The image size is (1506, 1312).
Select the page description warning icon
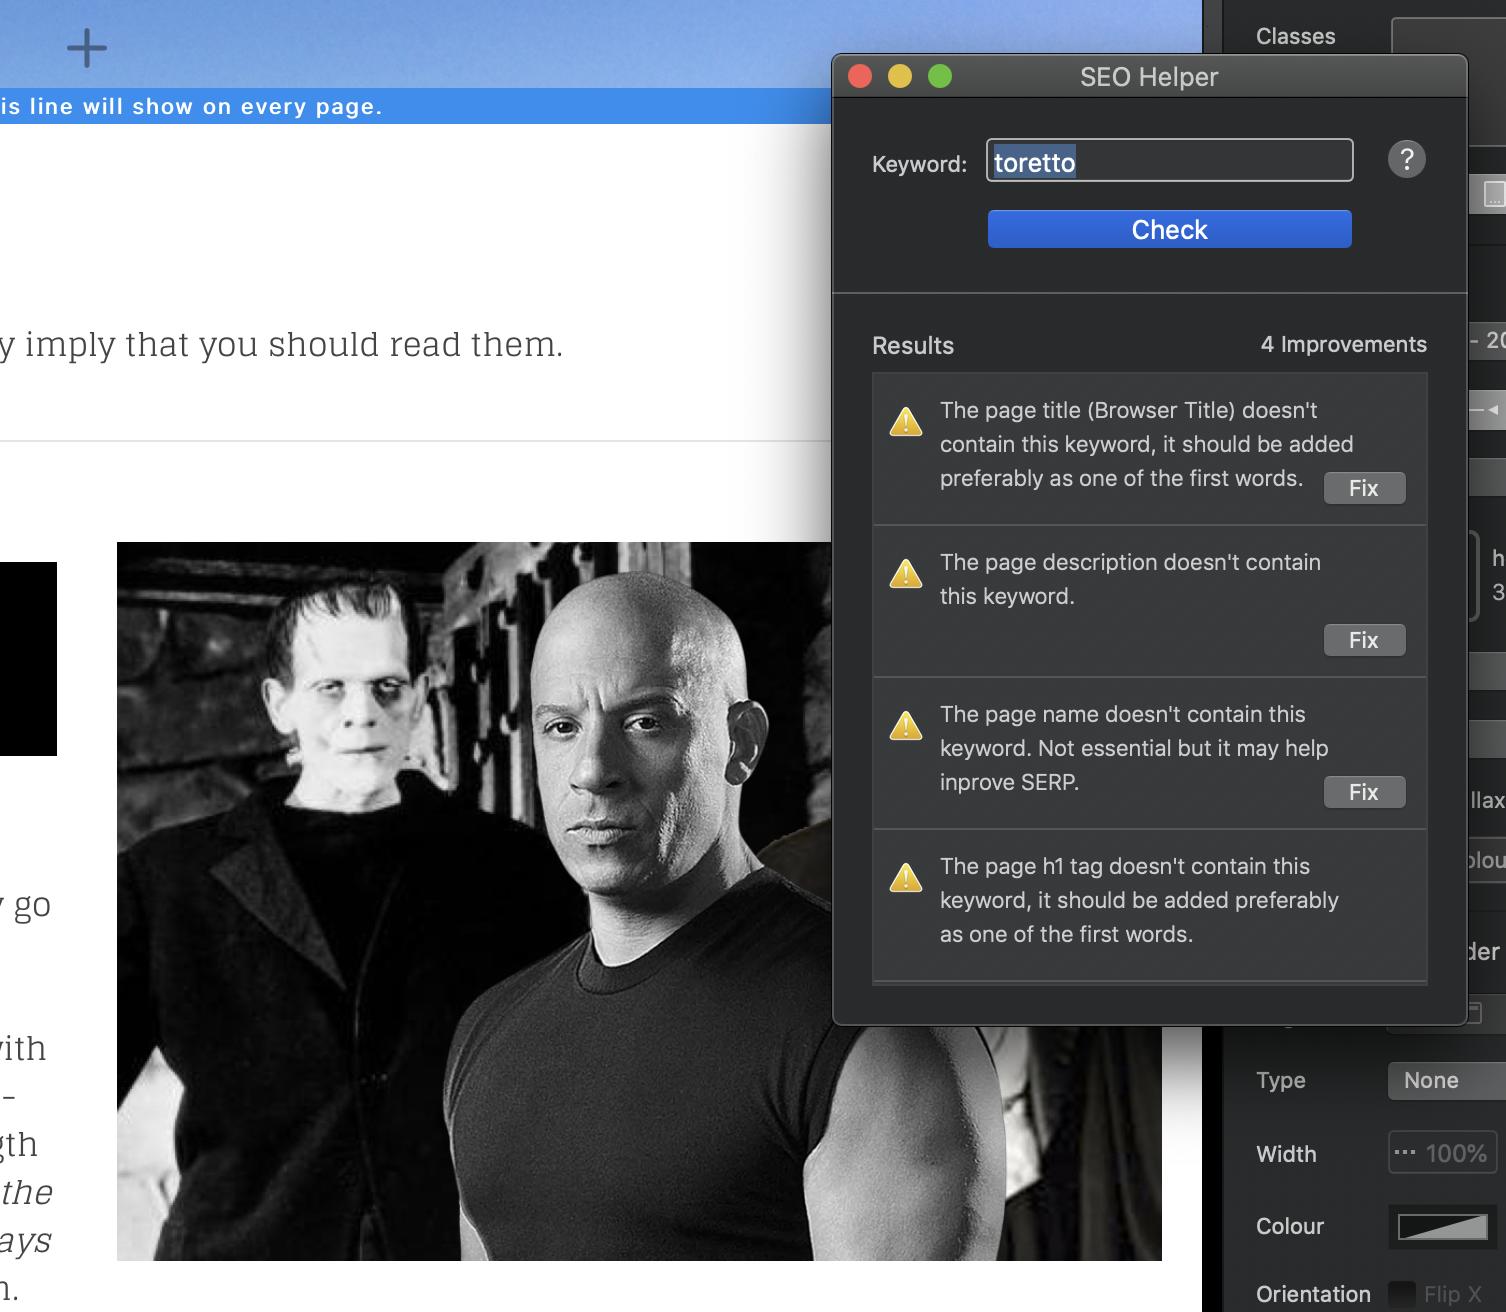(906, 574)
